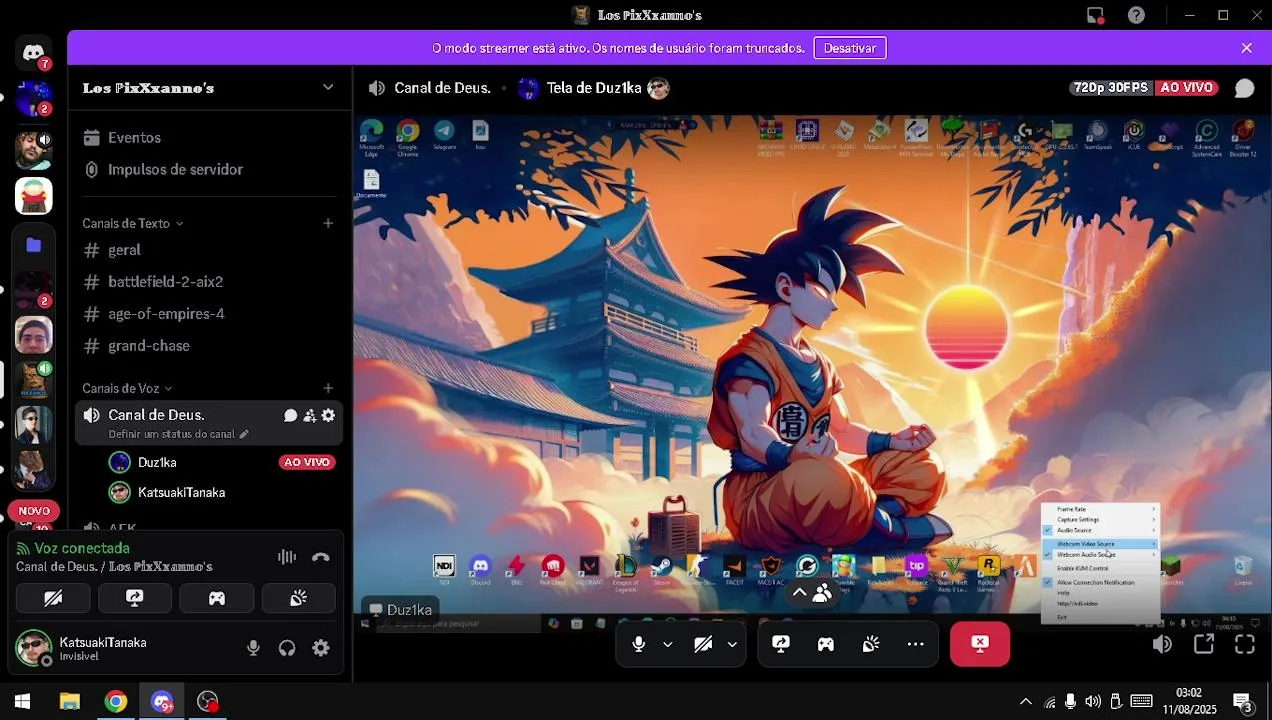Collapse the Canais de Texto category

[133, 223]
